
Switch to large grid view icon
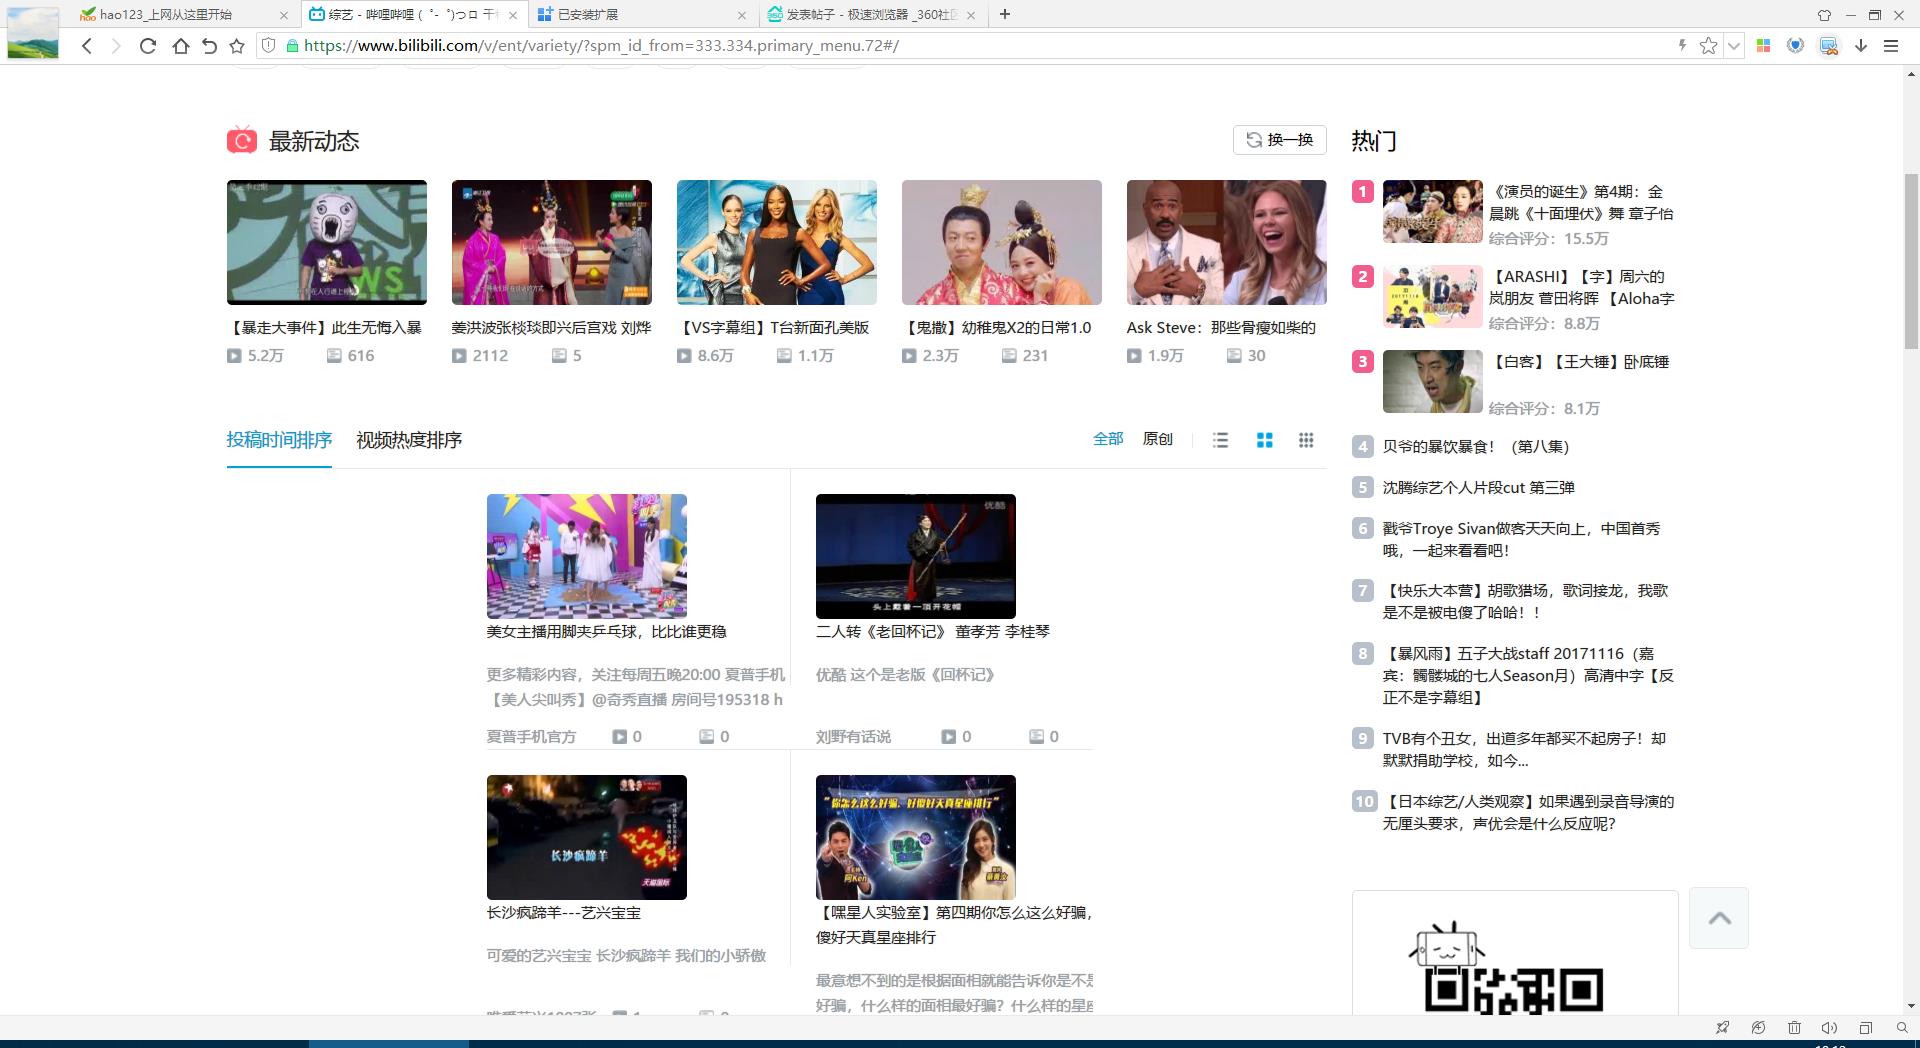click(1264, 440)
